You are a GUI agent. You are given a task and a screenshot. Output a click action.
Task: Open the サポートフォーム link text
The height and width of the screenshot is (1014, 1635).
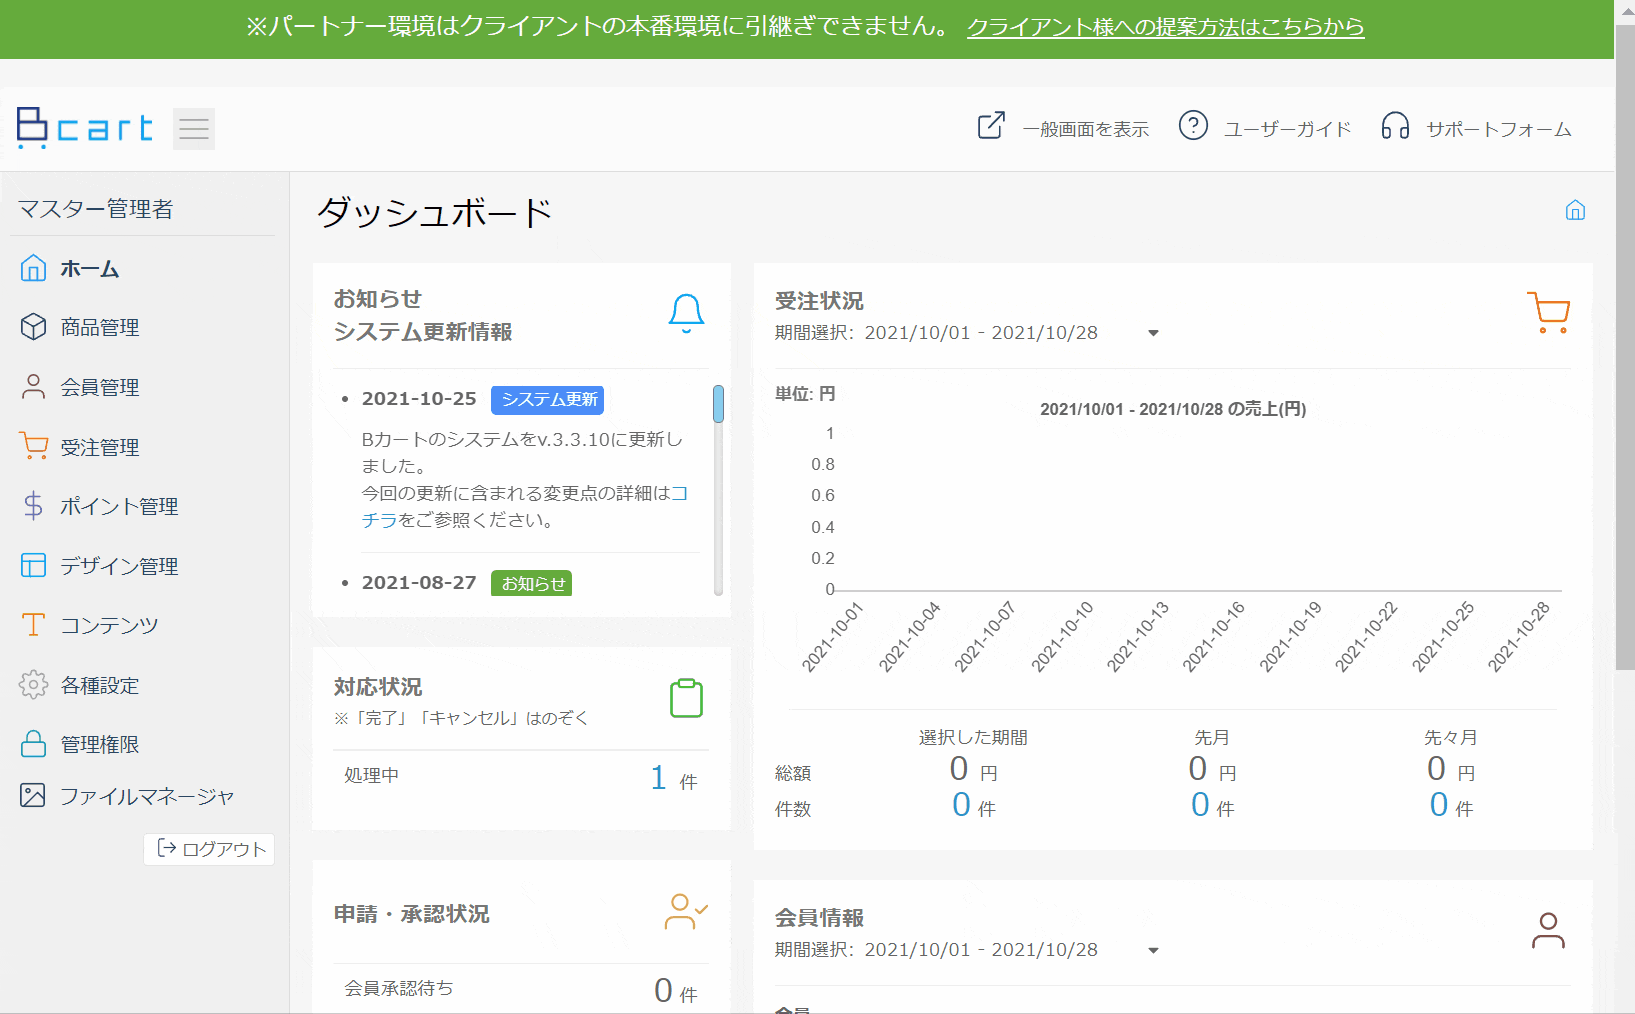(x=1499, y=129)
